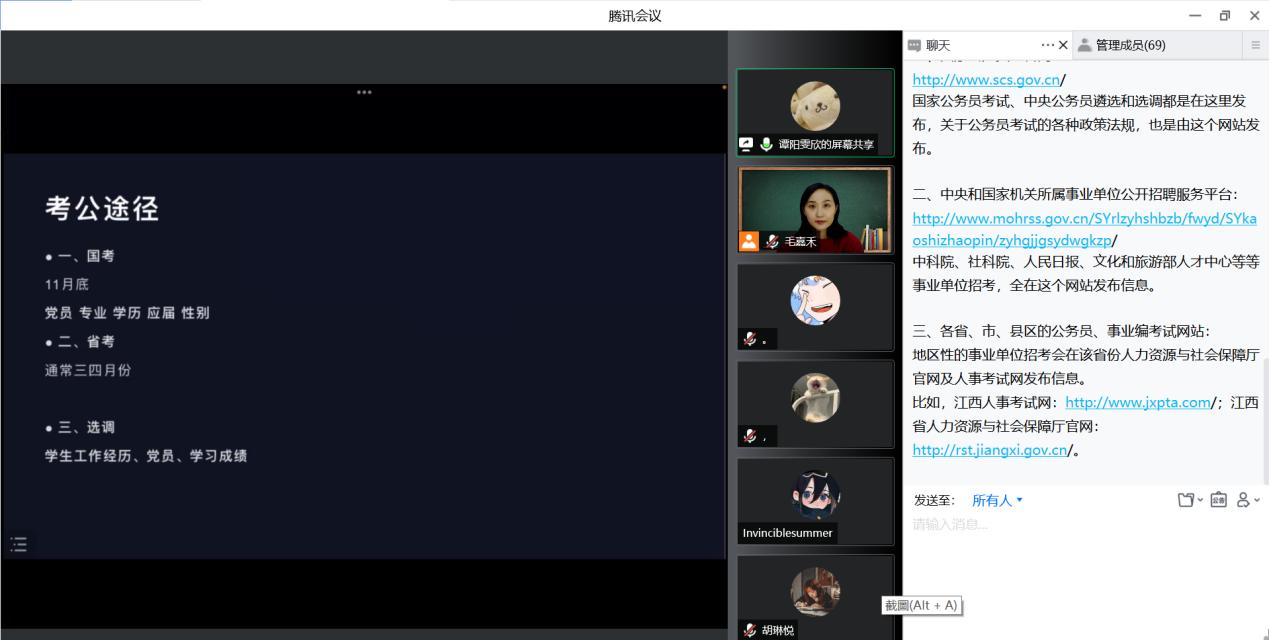
Task: Open the announcement (公告) icon in chat
Action: coord(1218,500)
